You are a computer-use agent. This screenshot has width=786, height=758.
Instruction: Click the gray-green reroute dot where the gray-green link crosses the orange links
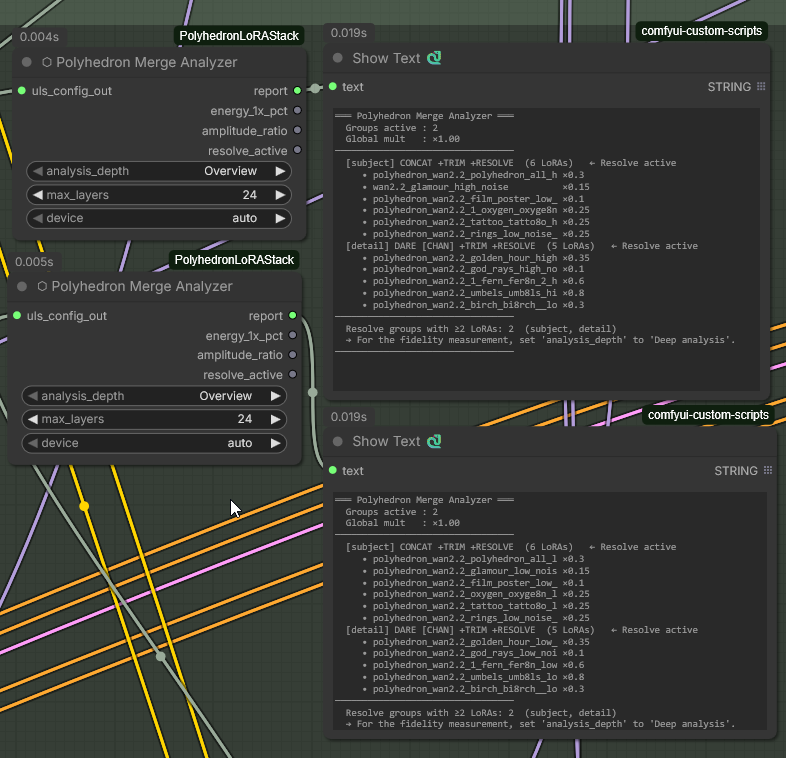(x=160, y=656)
